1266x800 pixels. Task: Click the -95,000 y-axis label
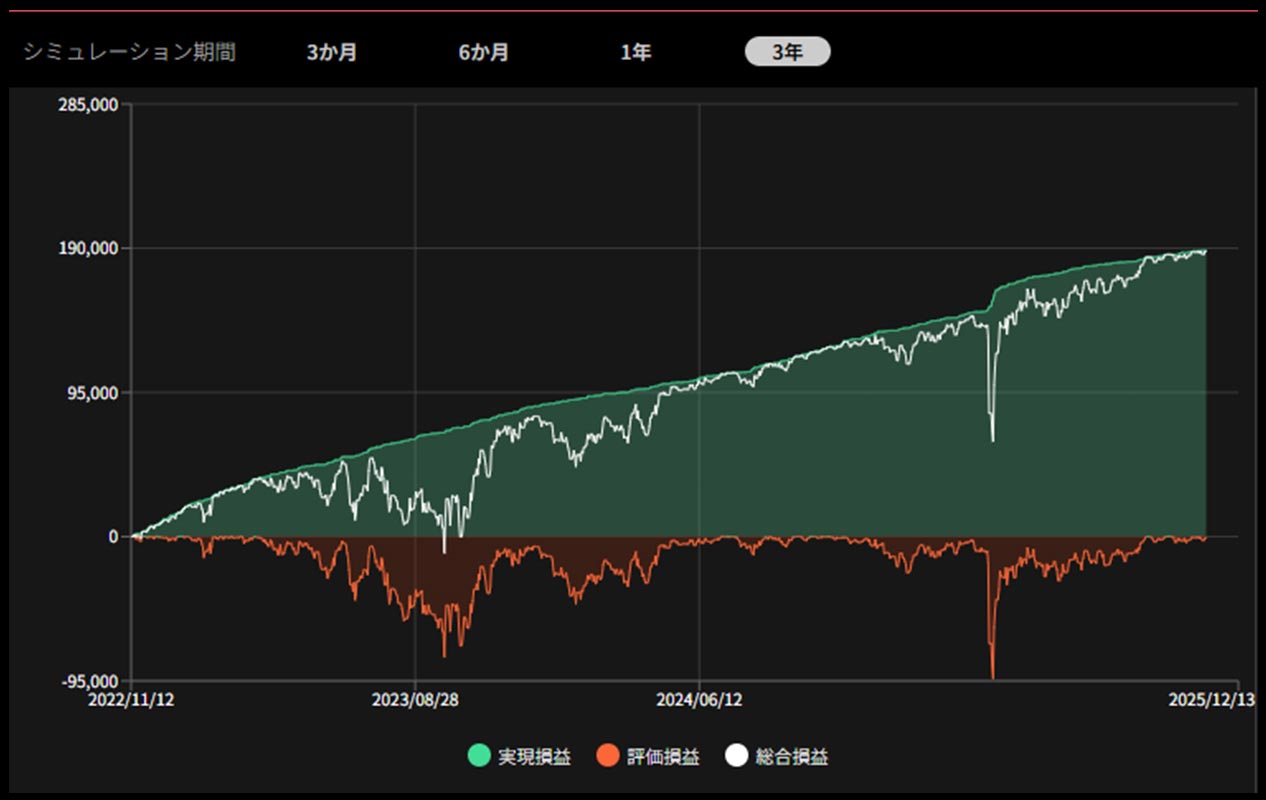point(92,681)
